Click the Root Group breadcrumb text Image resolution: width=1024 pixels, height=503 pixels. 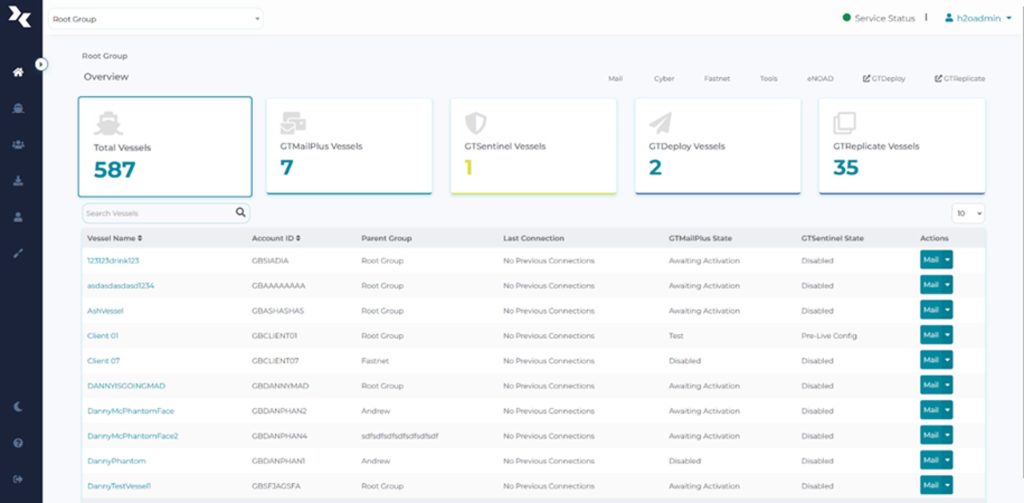(x=104, y=56)
